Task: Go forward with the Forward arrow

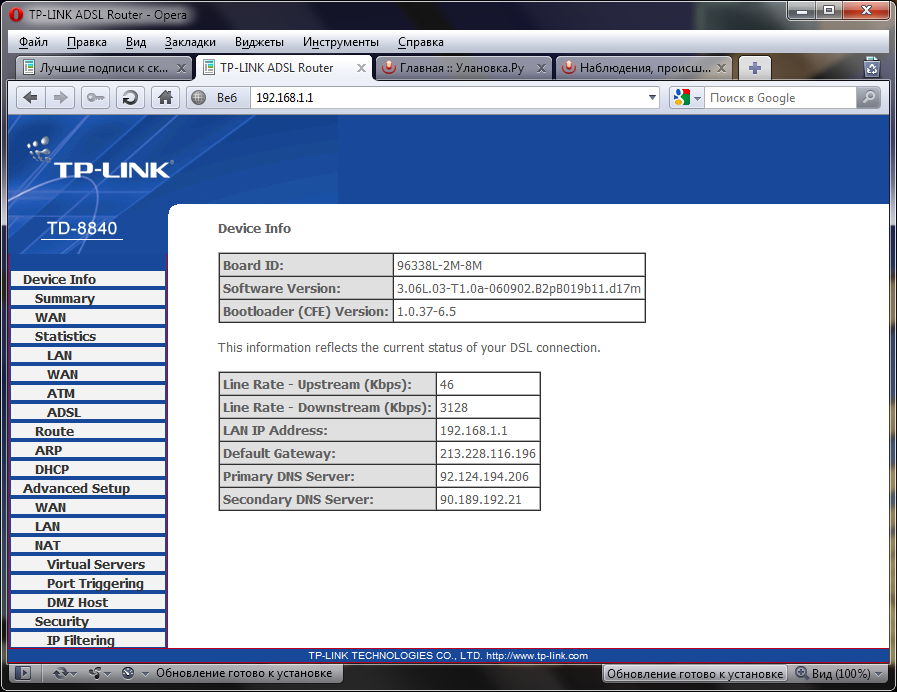Action: tap(60, 98)
